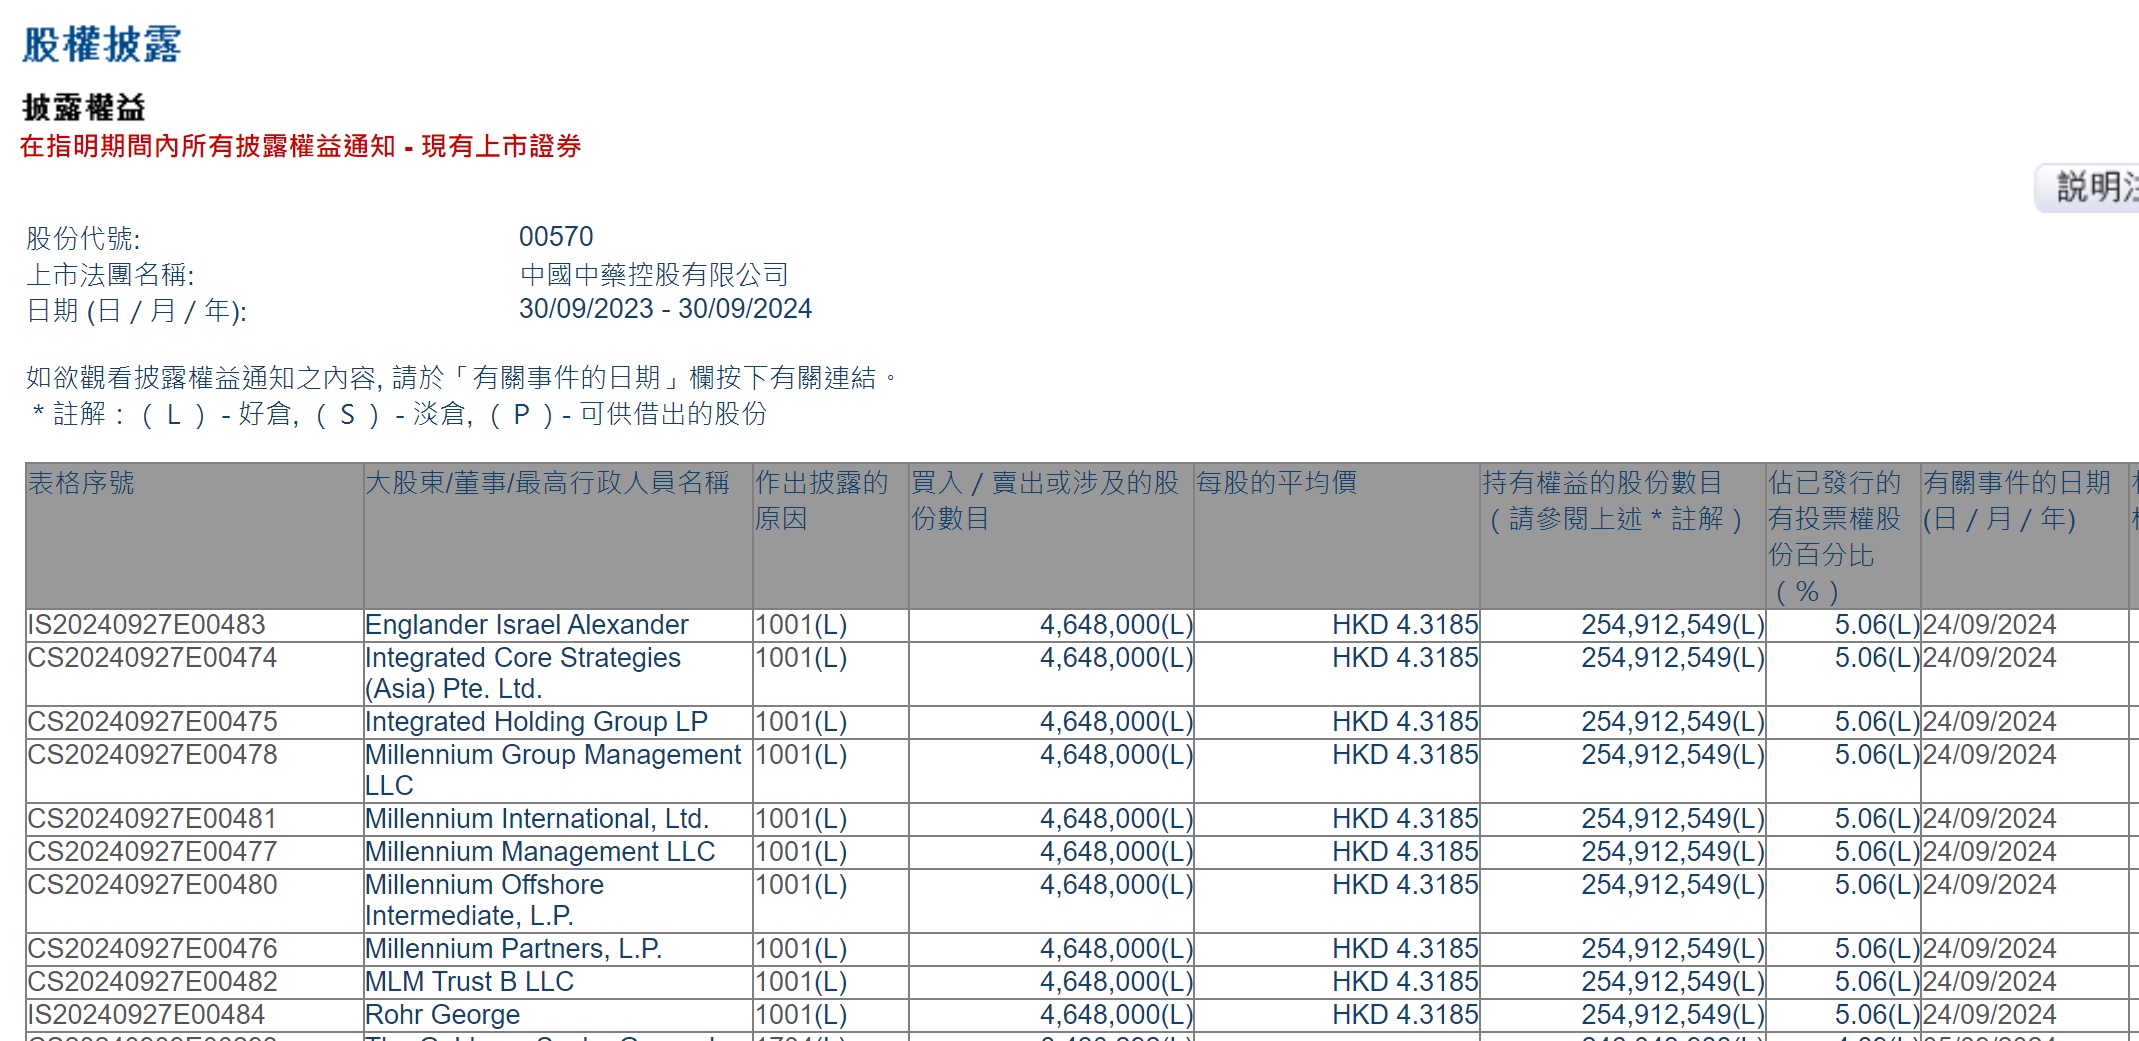
Task: Click 4,648,000(L) shares in MLM Trust B row
Action: click(1117, 982)
